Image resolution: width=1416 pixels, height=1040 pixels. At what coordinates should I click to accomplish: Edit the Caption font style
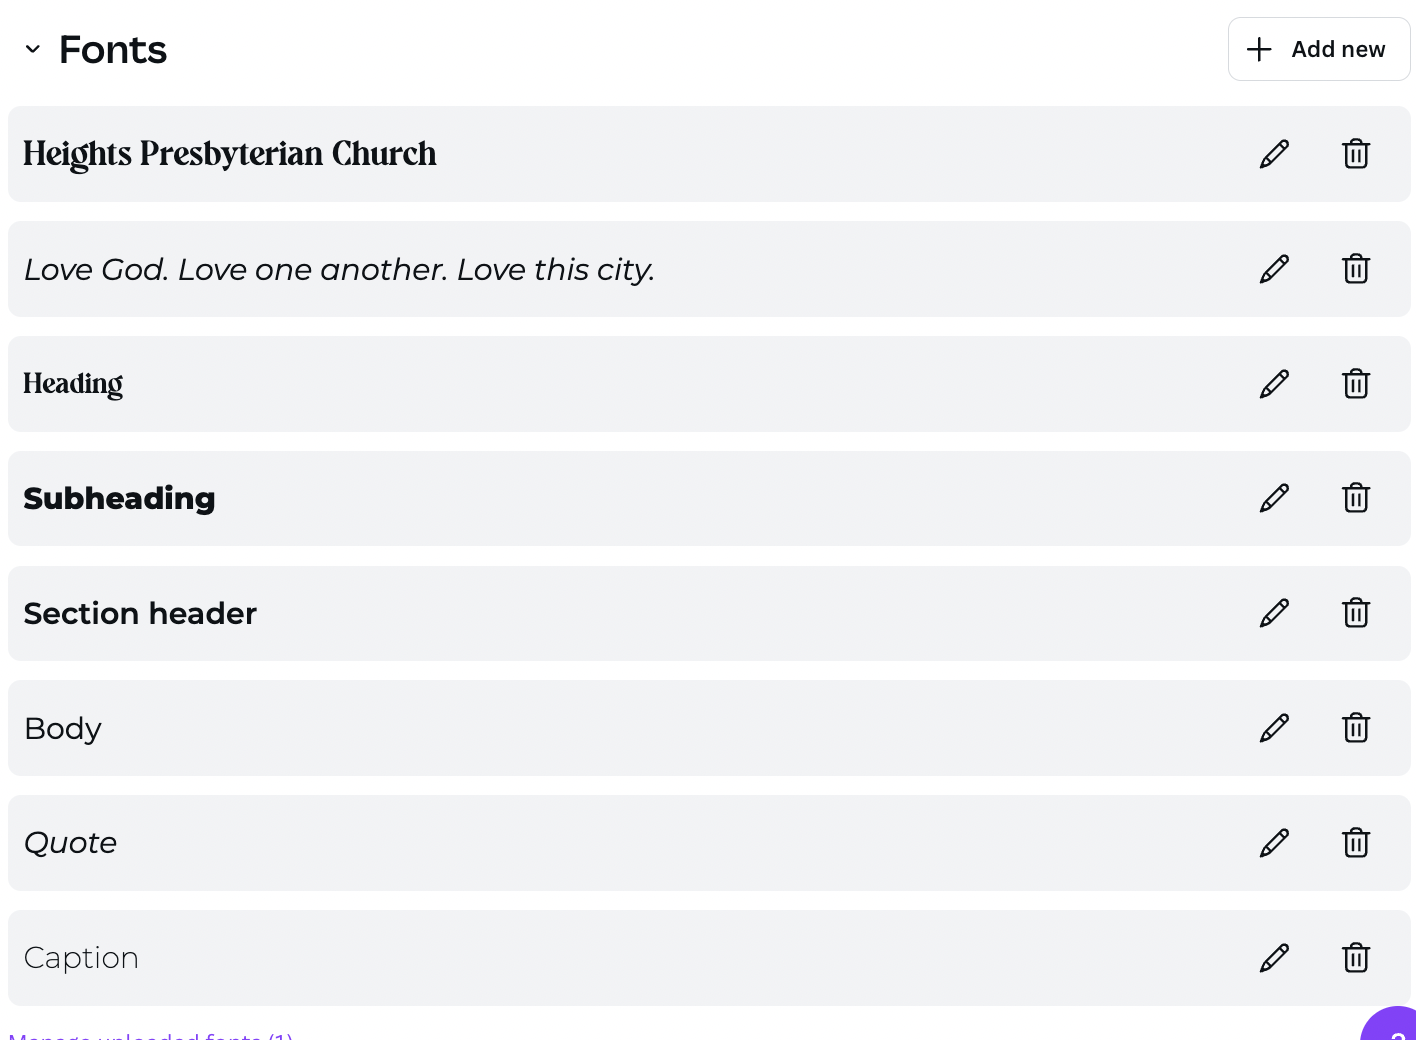point(1274,958)
